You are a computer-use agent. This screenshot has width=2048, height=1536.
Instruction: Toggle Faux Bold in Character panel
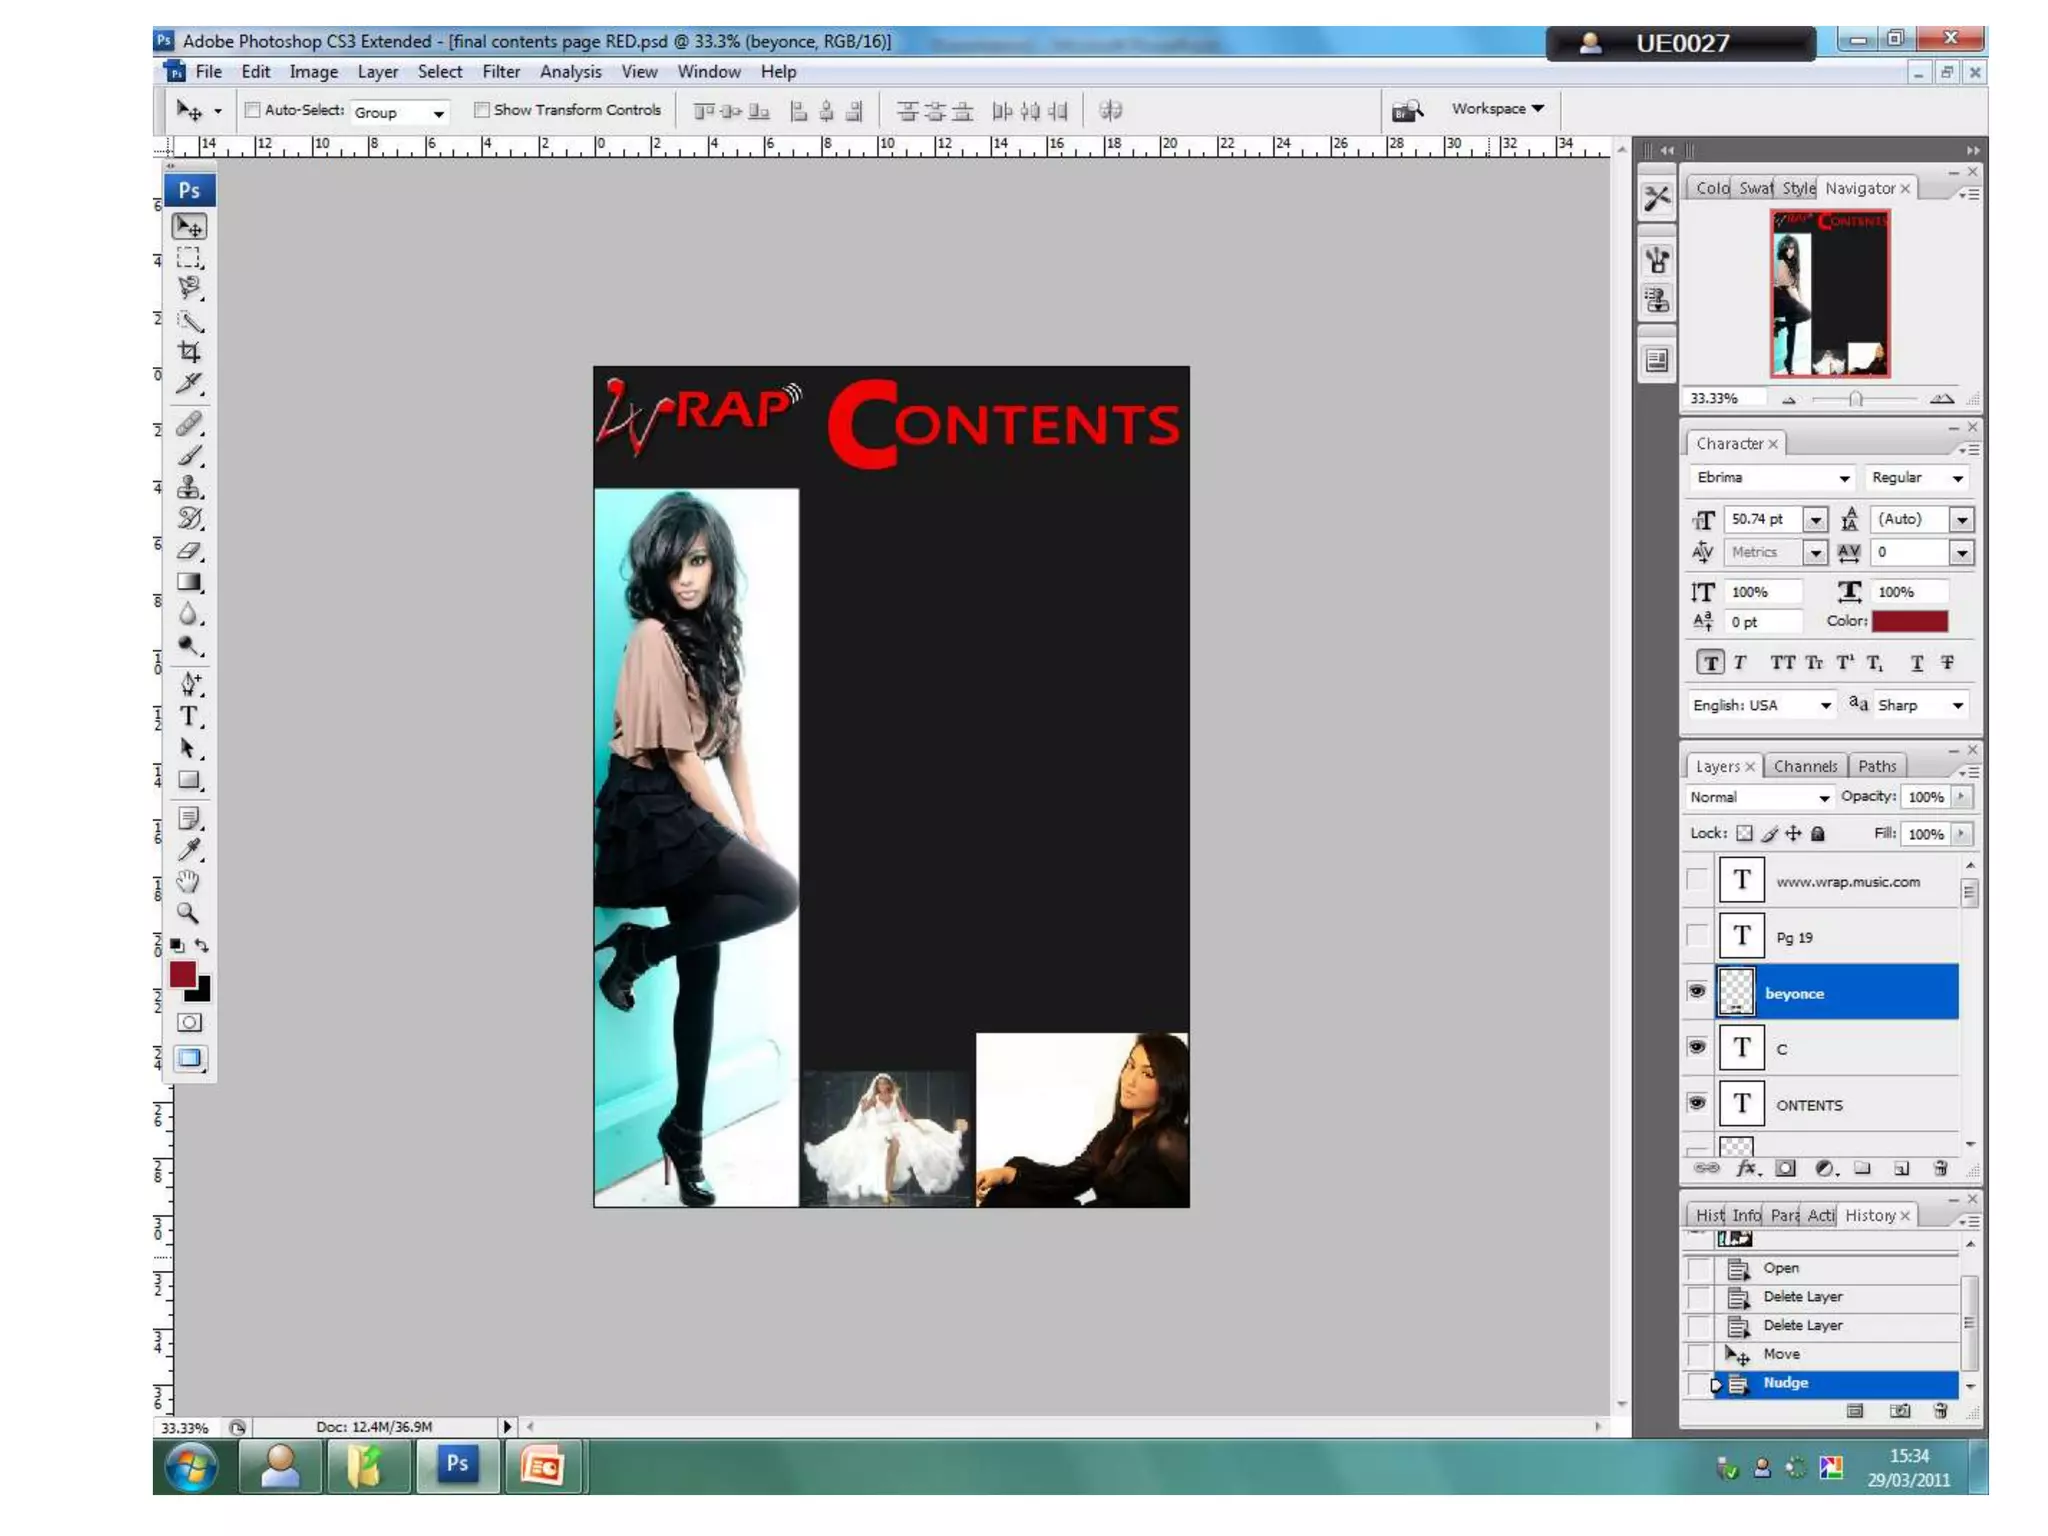point(1710,663)
